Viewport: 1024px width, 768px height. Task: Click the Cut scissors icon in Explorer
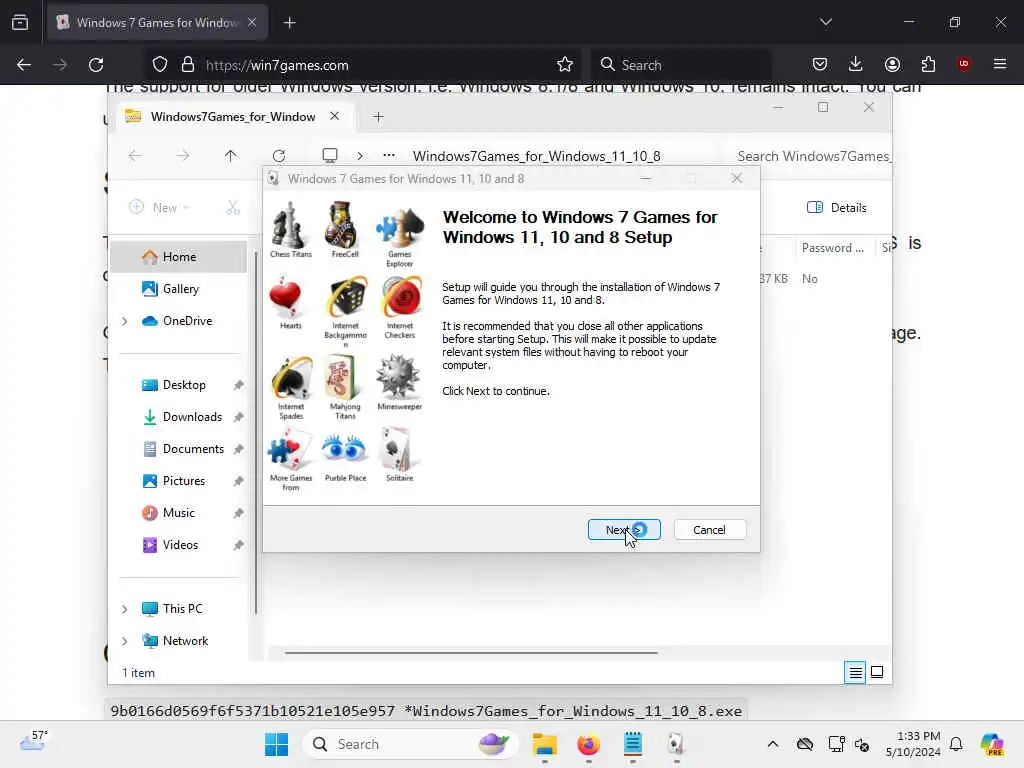(233, 208)
